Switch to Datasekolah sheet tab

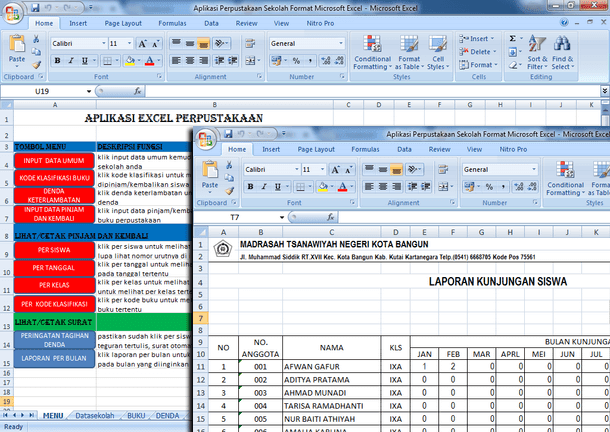(95, 416)
